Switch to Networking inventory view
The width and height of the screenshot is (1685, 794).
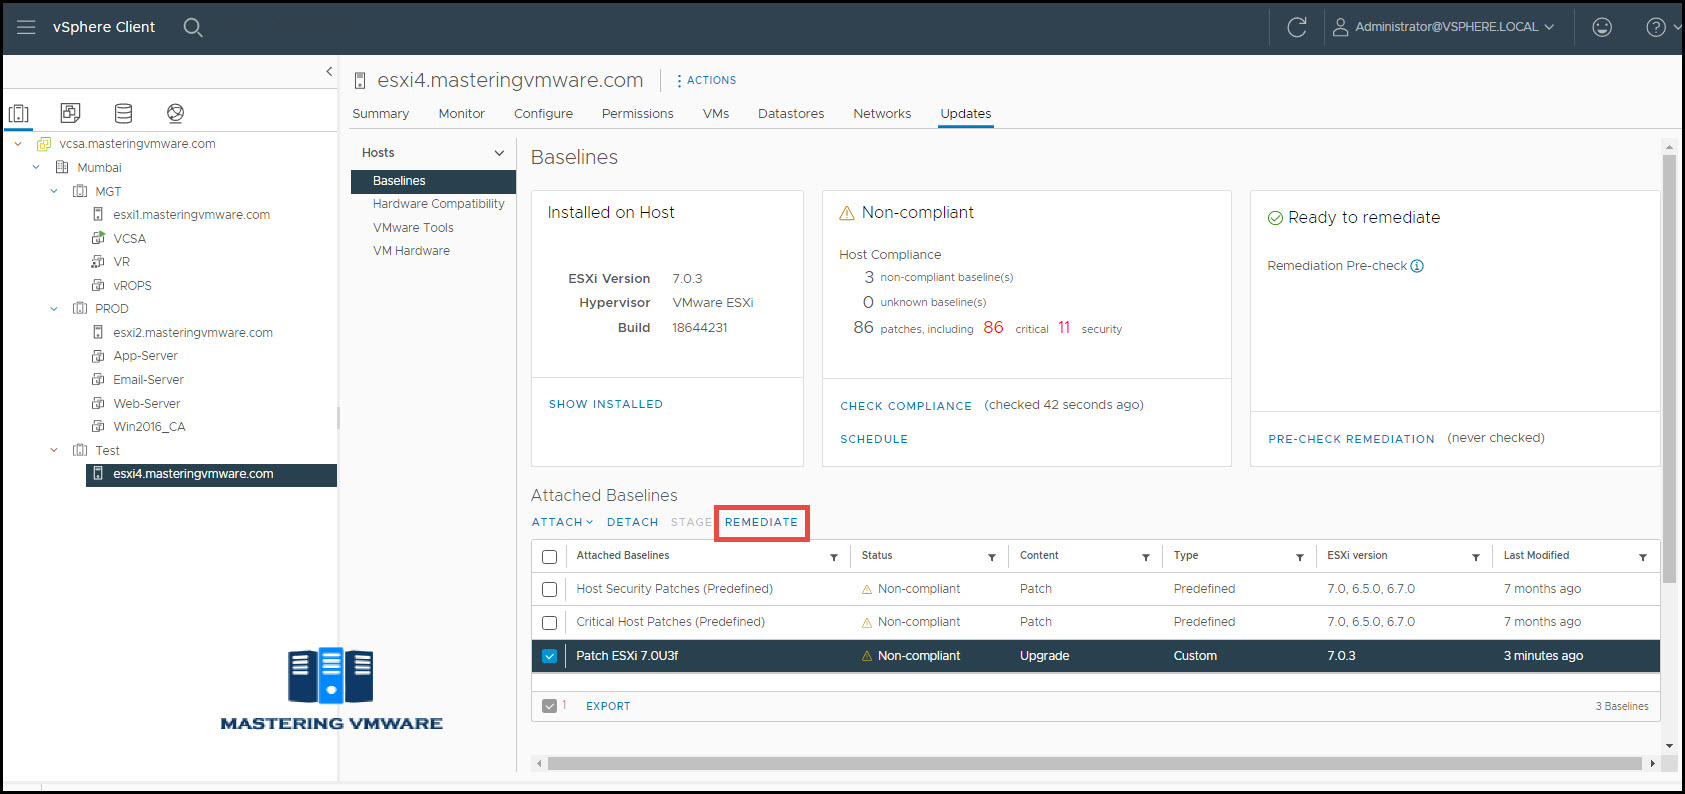point(175,113)
